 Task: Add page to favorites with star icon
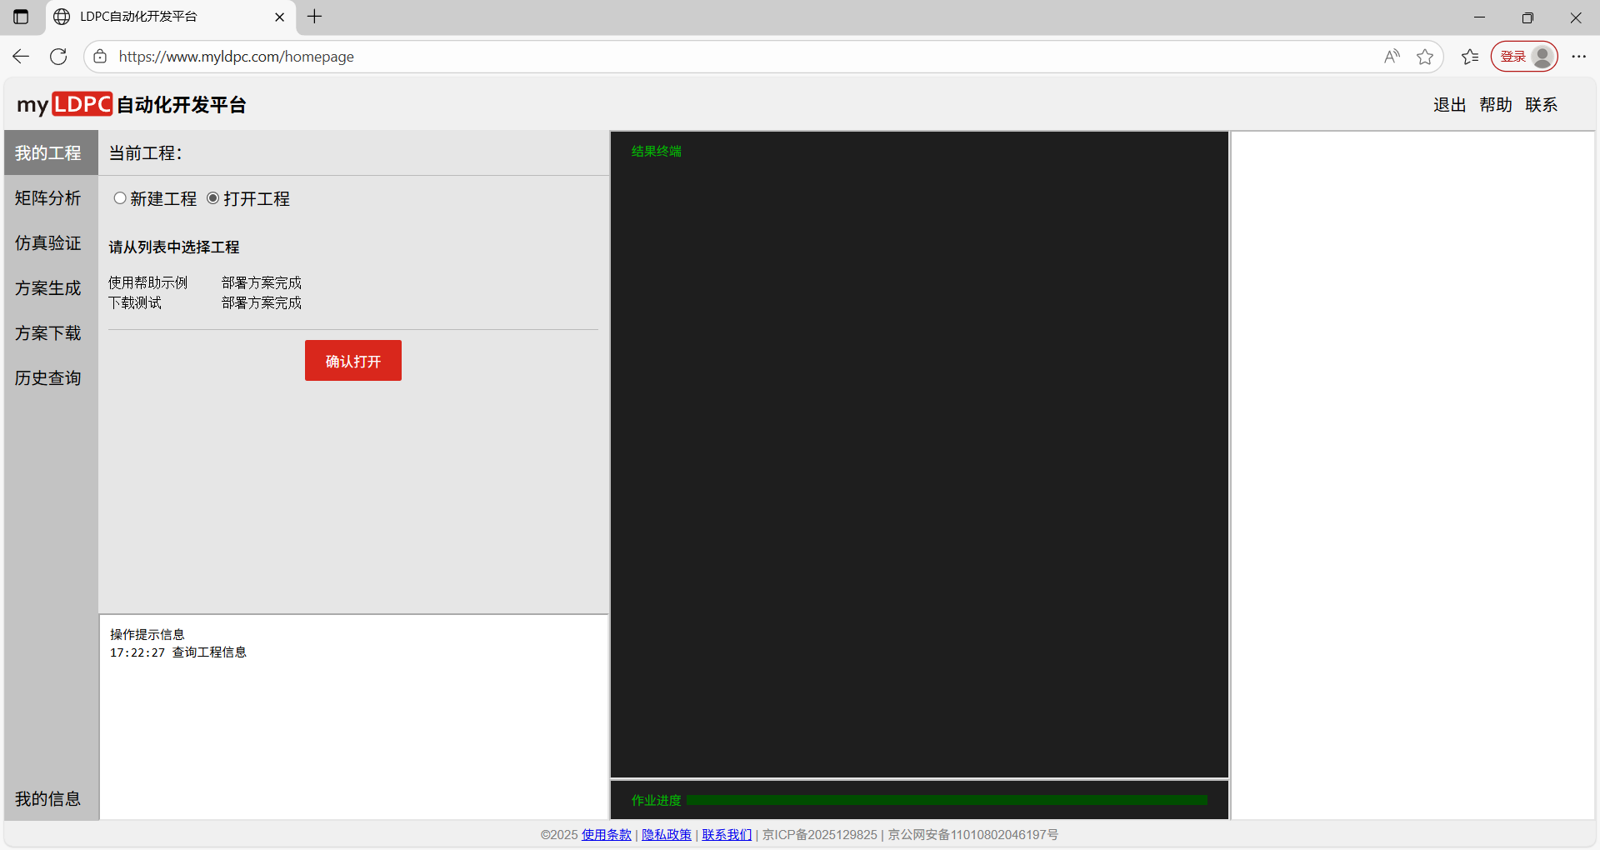[x=1425, y=57]
